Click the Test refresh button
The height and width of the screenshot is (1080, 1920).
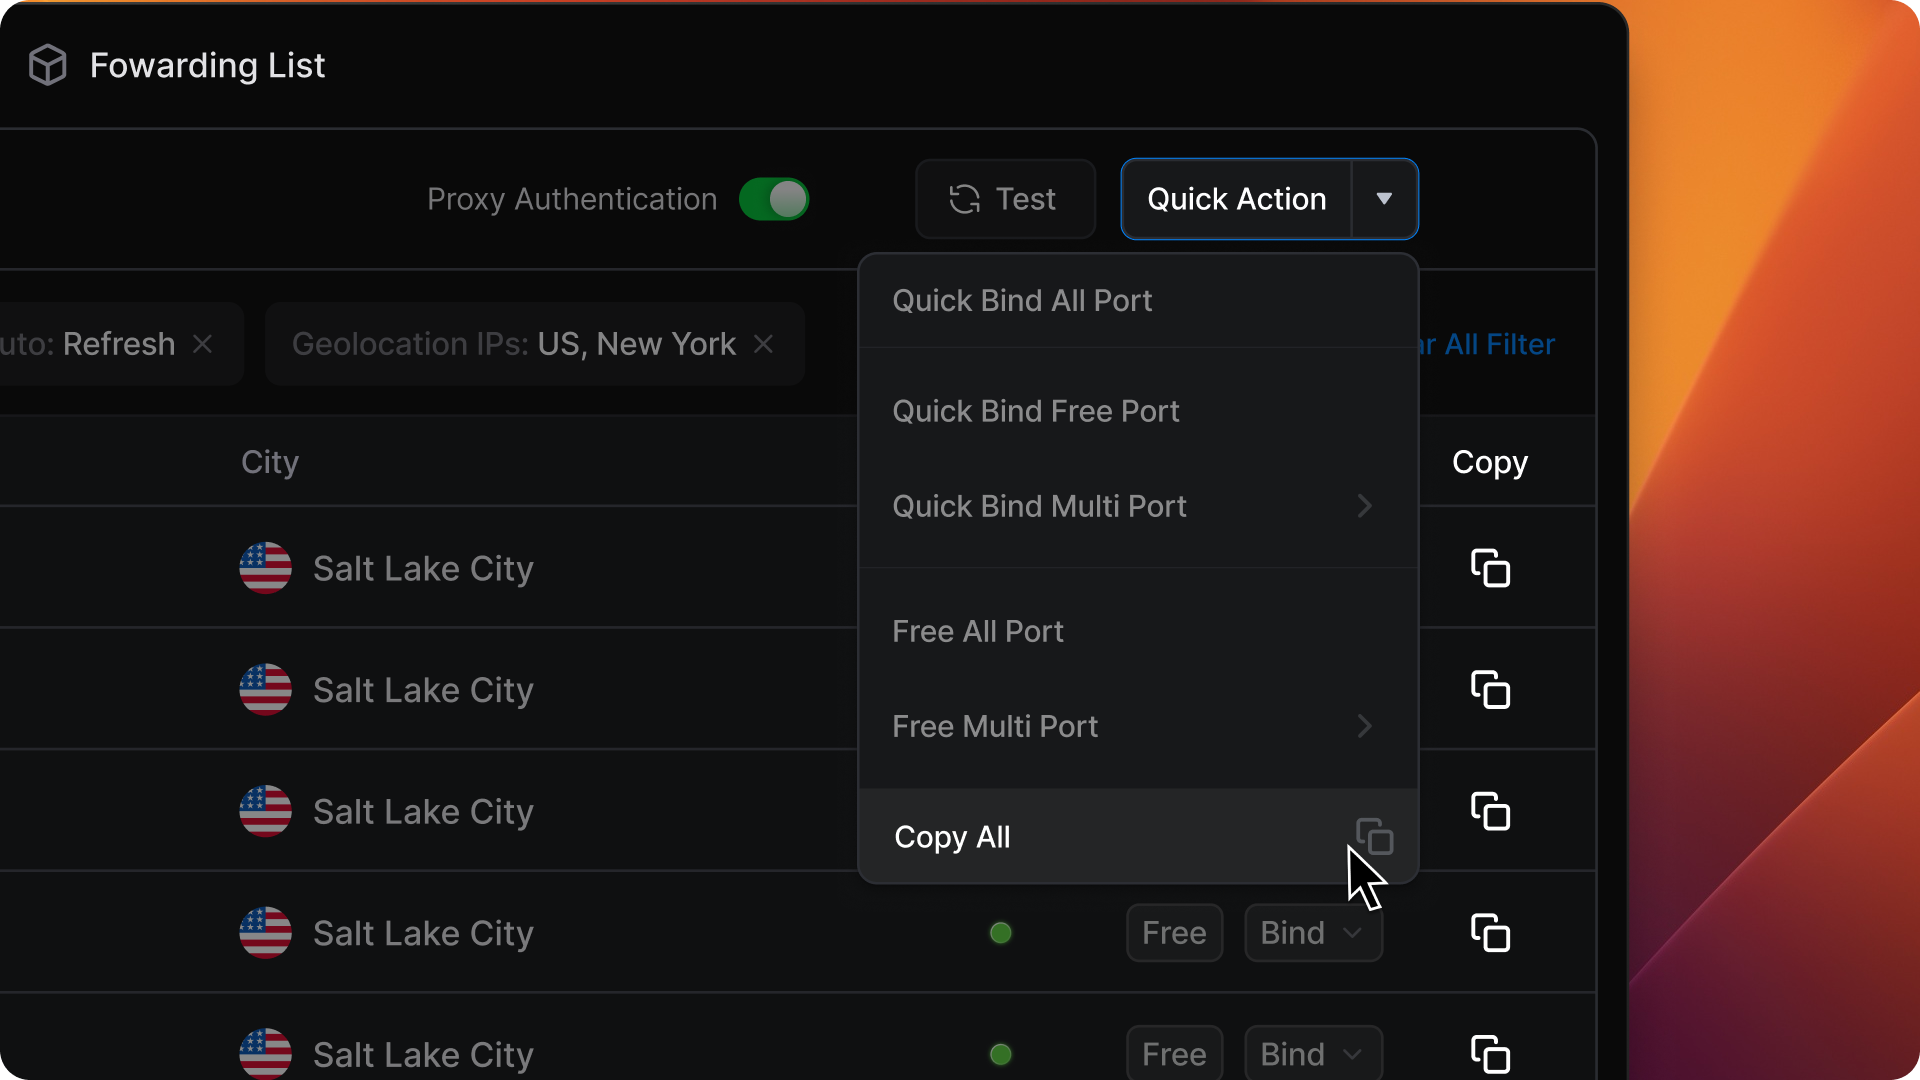pos(1005,199)
